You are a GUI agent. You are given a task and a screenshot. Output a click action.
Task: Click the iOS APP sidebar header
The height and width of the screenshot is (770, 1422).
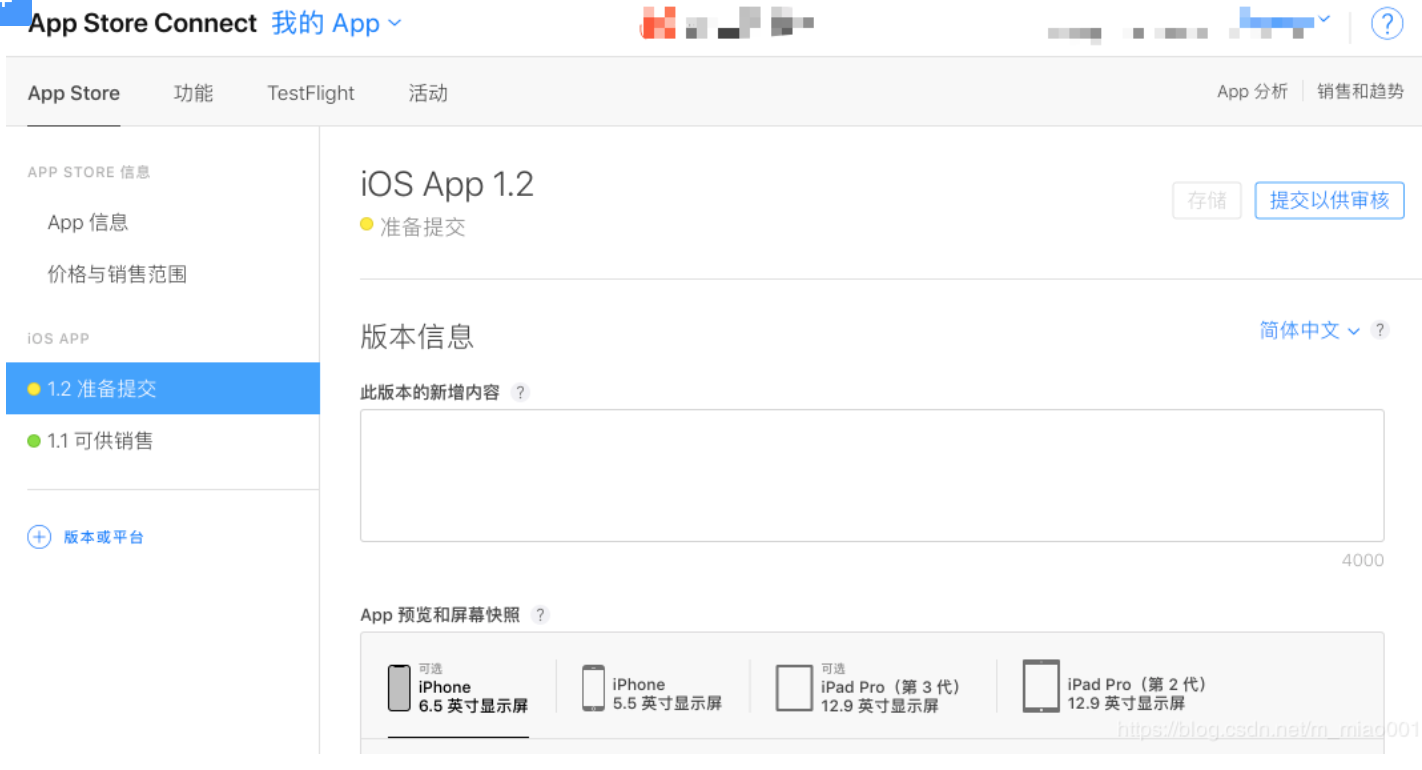pyautogui.click(x=58, y=338)
